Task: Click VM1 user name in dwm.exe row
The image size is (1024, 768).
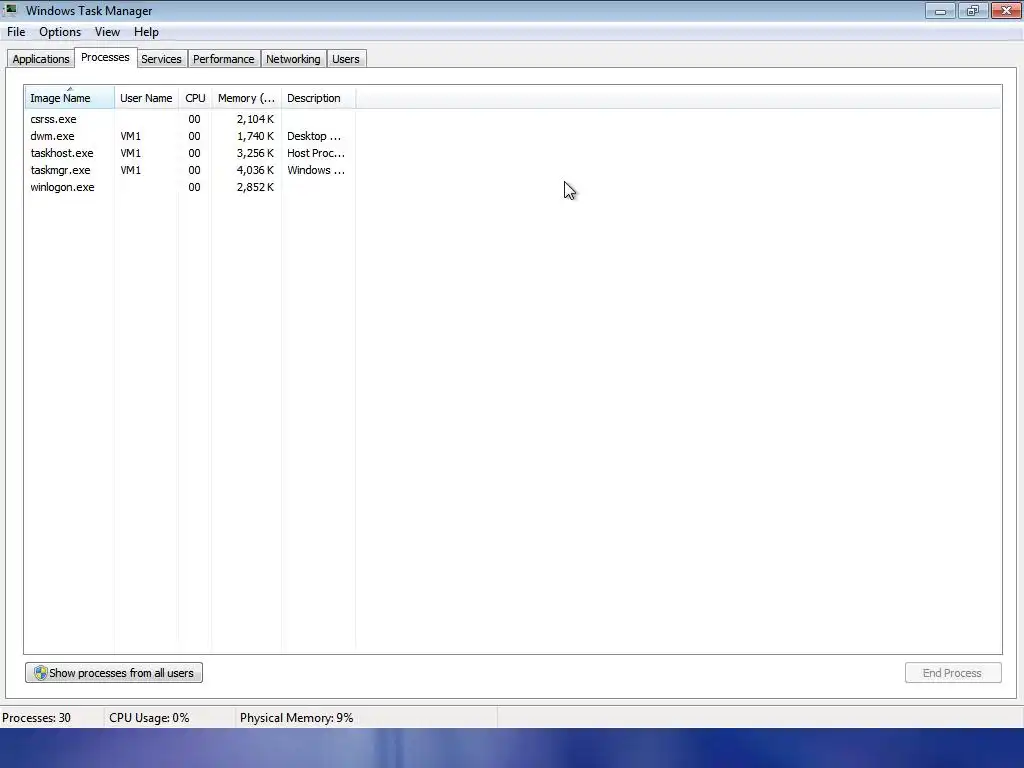Action: (131, 136)
